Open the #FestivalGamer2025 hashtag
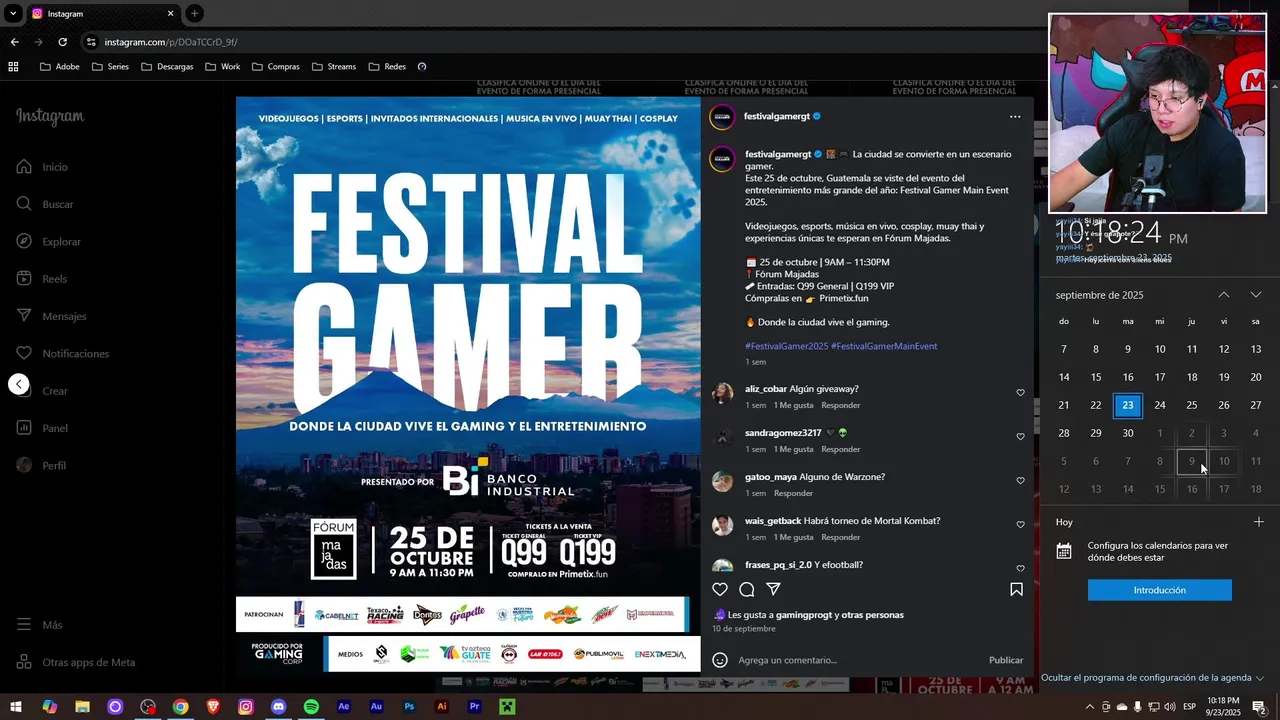Viewport: 1280px width, 720px height. pyautogui.click(x=786, y=346)
